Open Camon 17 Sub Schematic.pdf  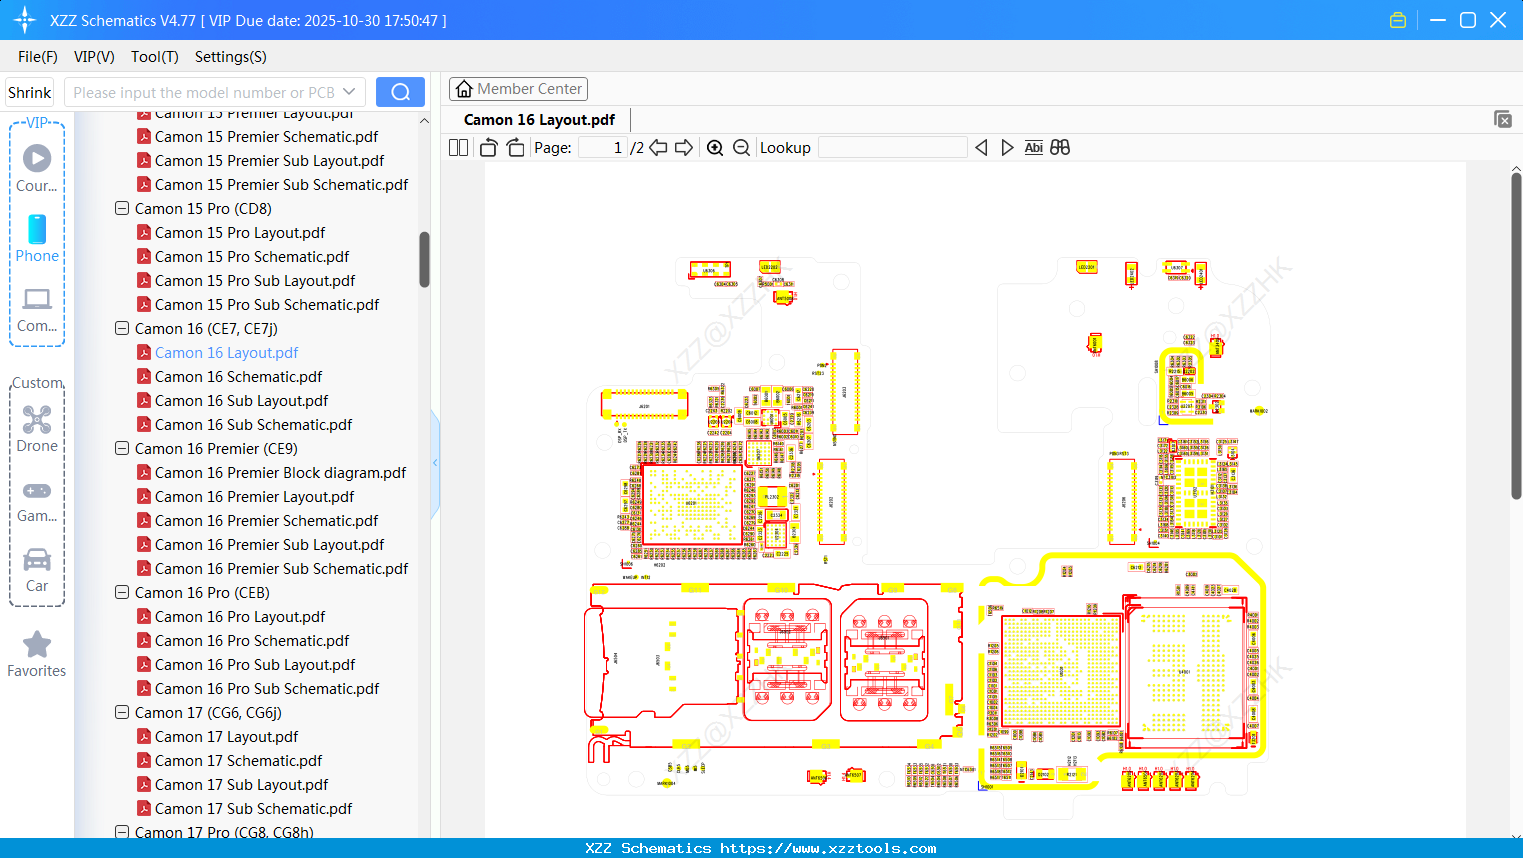(x=253, y=808)
